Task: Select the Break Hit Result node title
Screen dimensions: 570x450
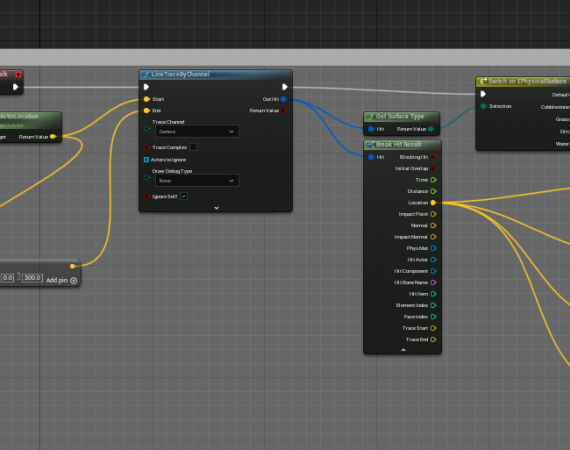Action: (398, 144)
